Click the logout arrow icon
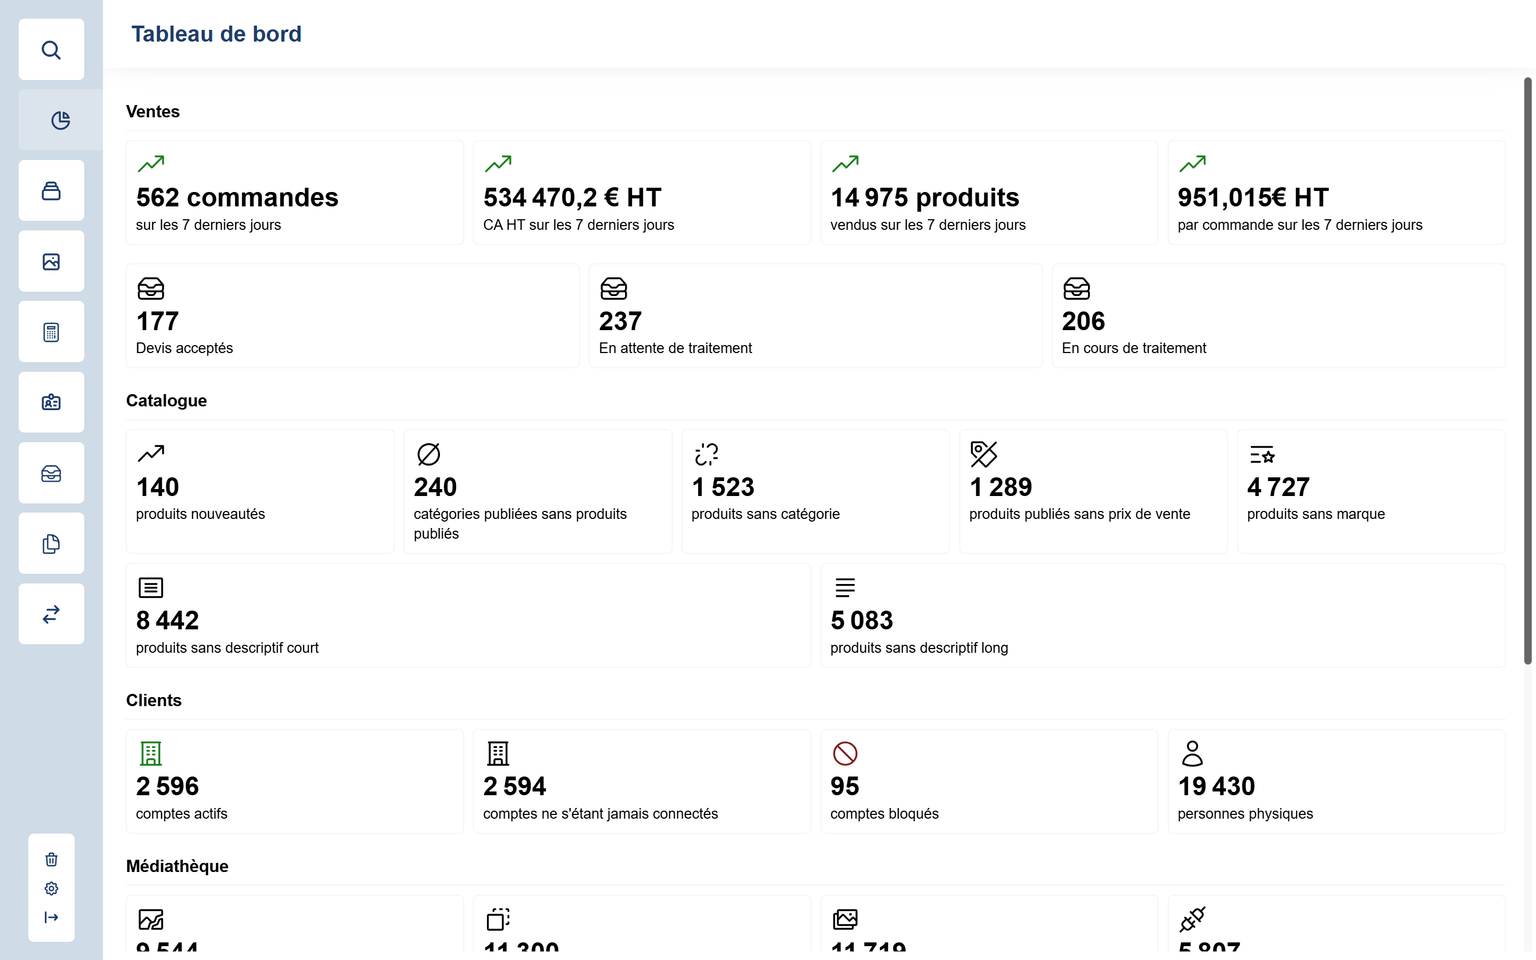The width and height of the screenshot is (1536, 960). (x=51, y=917)
